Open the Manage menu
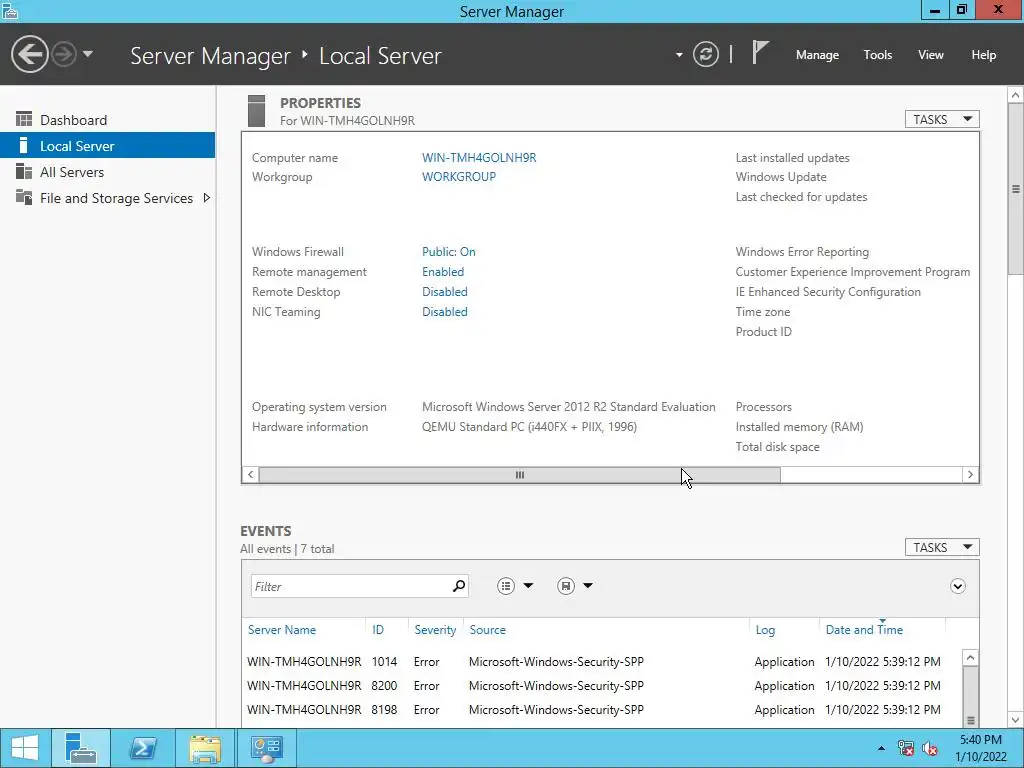 point(817,55)
